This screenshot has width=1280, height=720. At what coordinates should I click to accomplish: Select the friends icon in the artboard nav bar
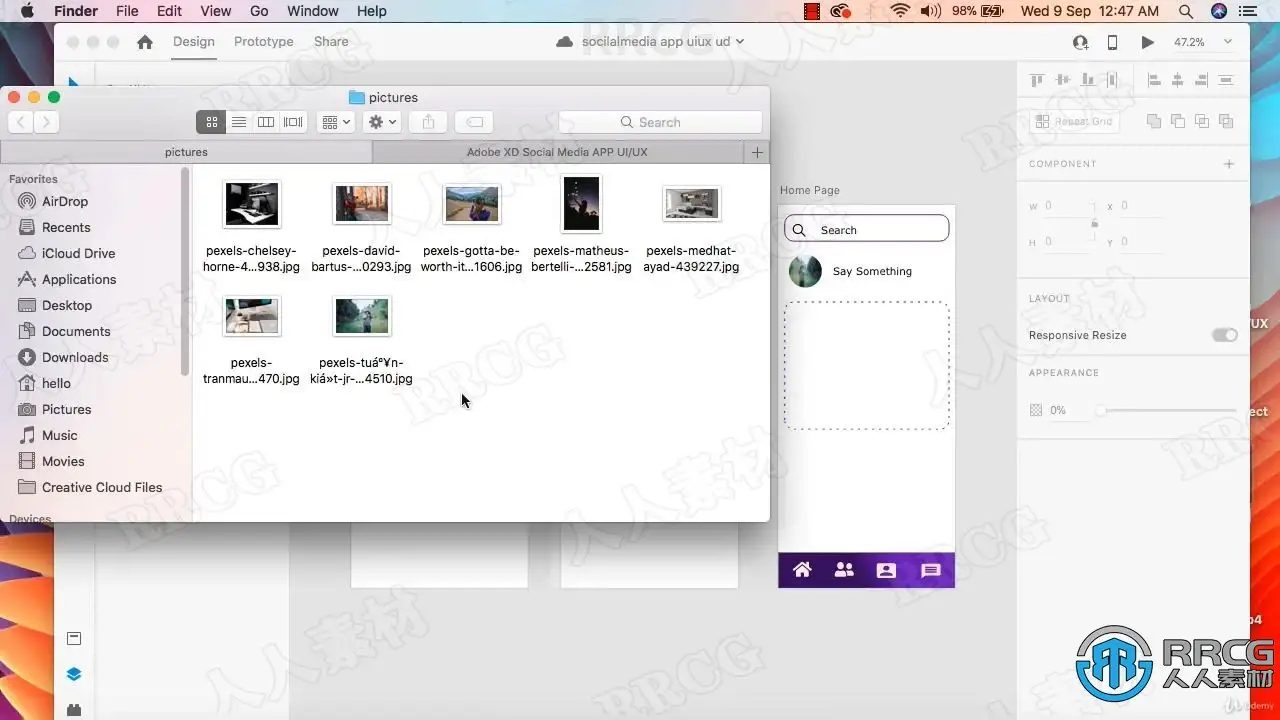click(844, 570)
